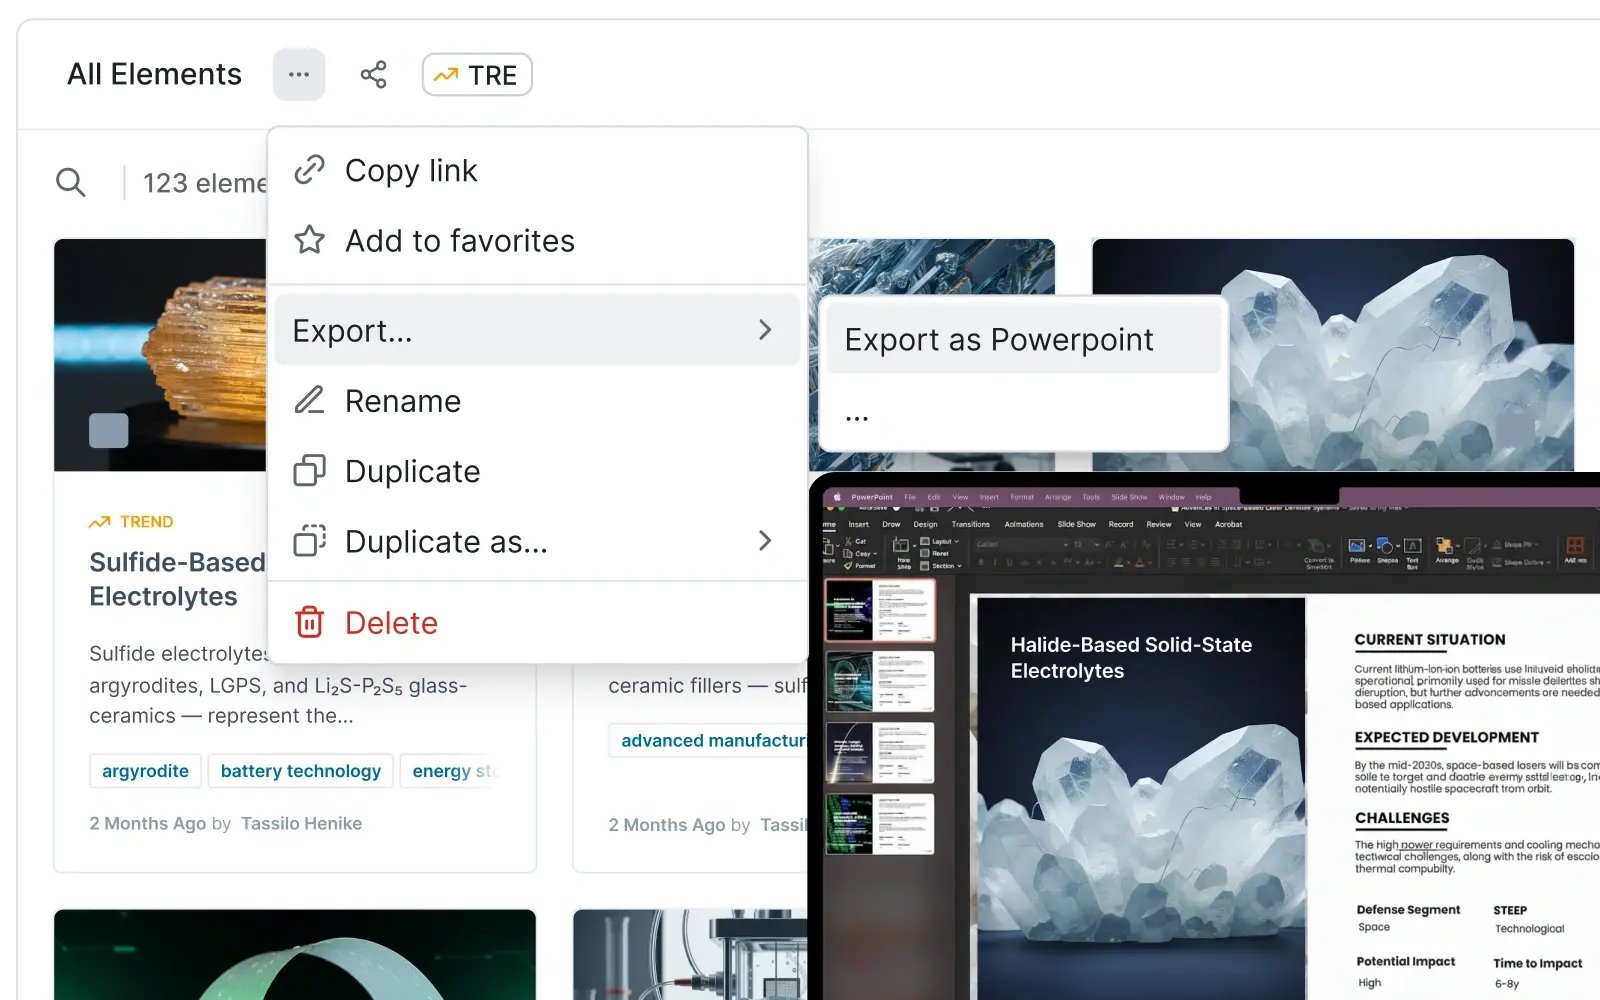Open the Transitions tab in PowerPoint
Viewport: 1600px width, 1000px height.
point(970,524)
